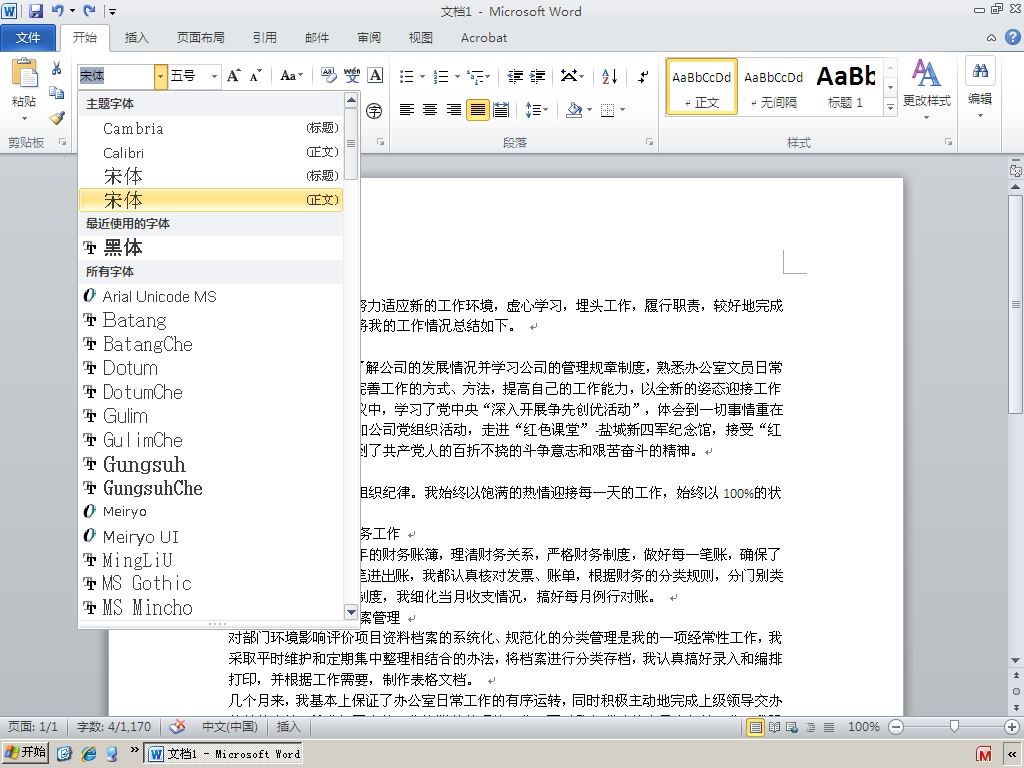
Task: Switch to the 插入 Insert tab
Action: point(136,38)
